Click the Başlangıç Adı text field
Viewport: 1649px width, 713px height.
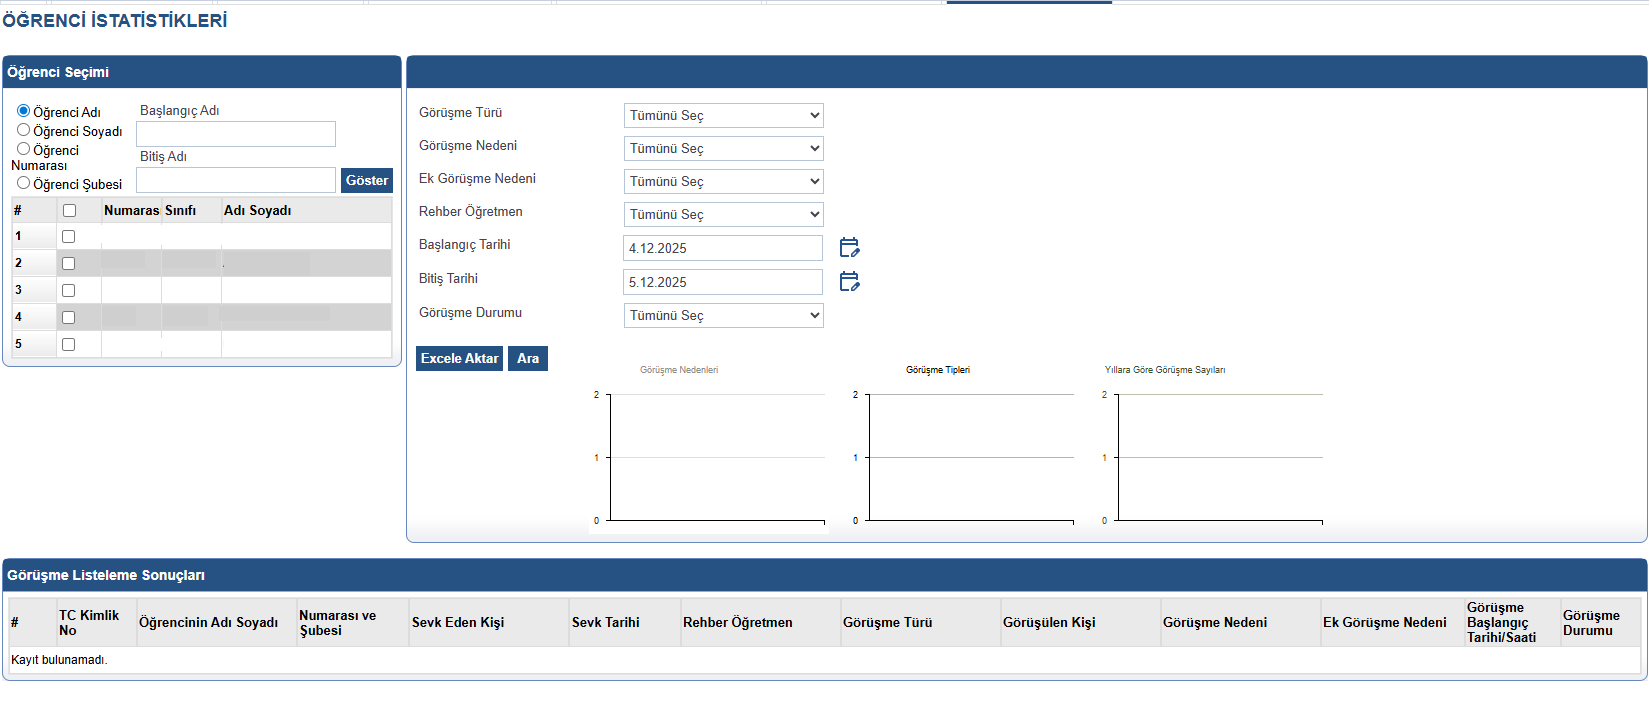click(x=236, y=134)
